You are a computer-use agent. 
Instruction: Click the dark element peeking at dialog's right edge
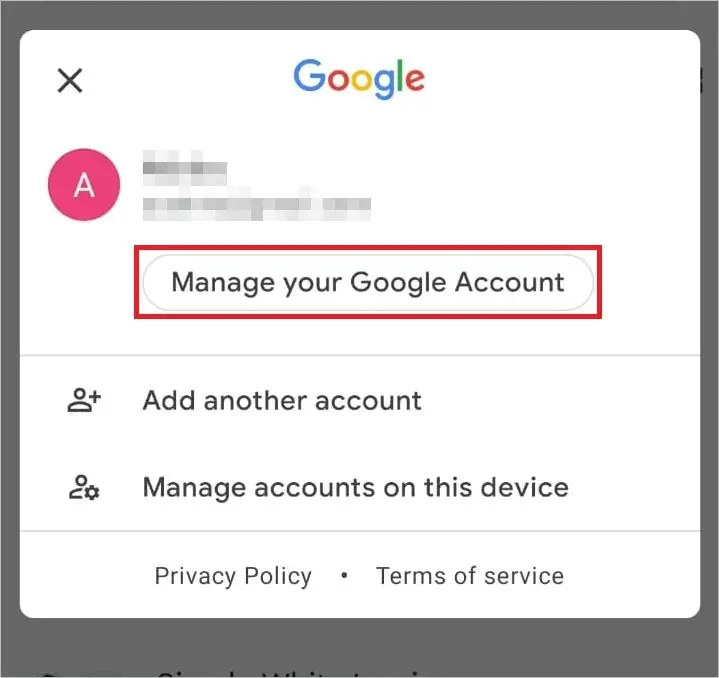(701, 80)
